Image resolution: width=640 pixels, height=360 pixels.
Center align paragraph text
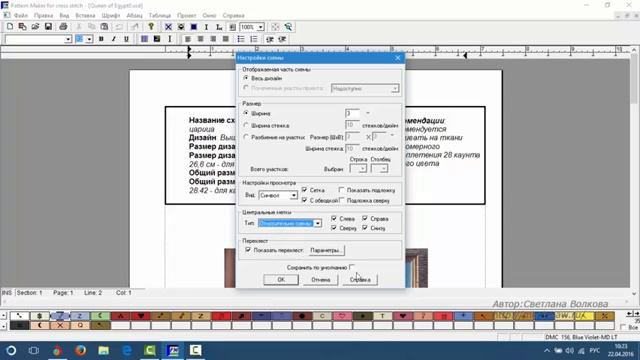[x=200, y=39]
